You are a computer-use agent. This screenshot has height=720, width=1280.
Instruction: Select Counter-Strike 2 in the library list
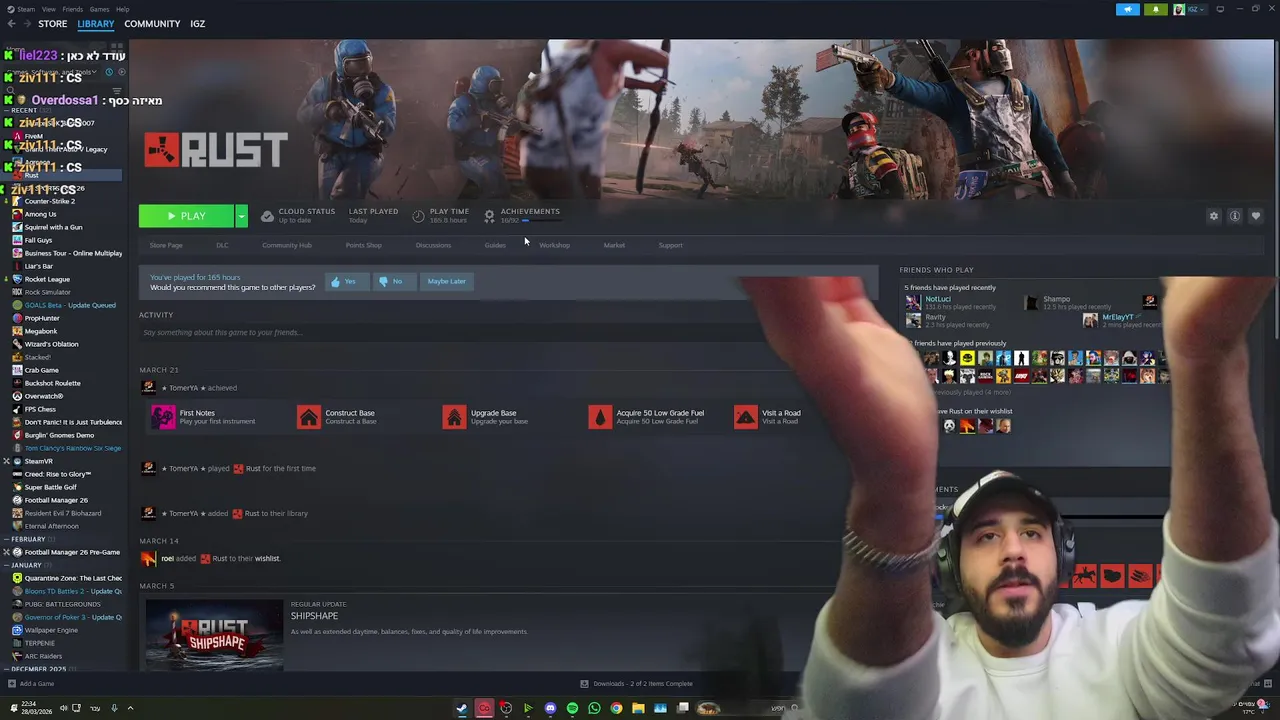point(49,201)
